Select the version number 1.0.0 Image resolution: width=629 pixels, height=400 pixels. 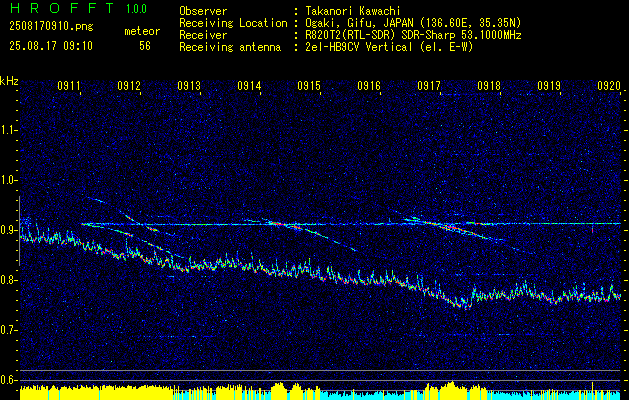point(136,9)
